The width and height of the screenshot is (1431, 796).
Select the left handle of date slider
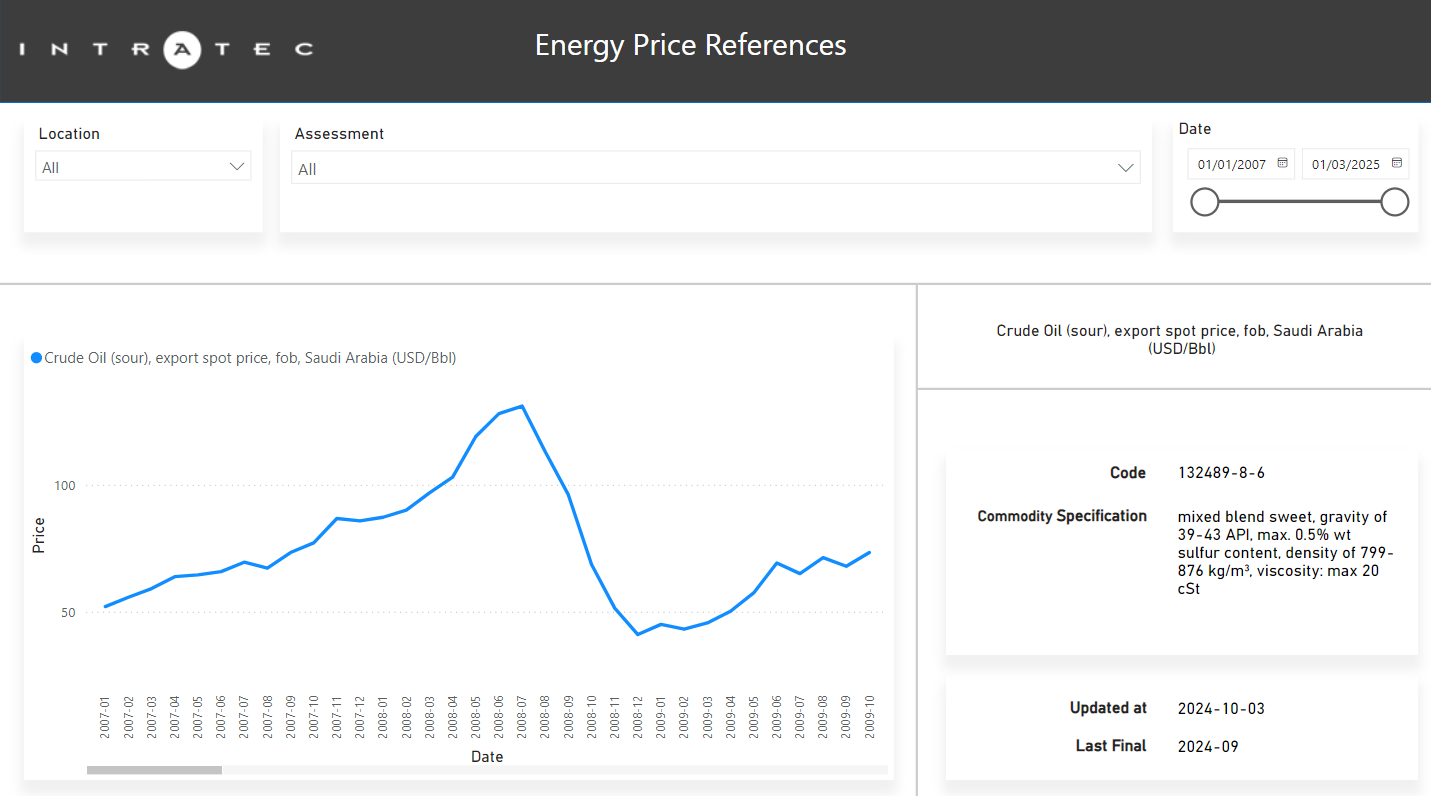point(1205,203)
